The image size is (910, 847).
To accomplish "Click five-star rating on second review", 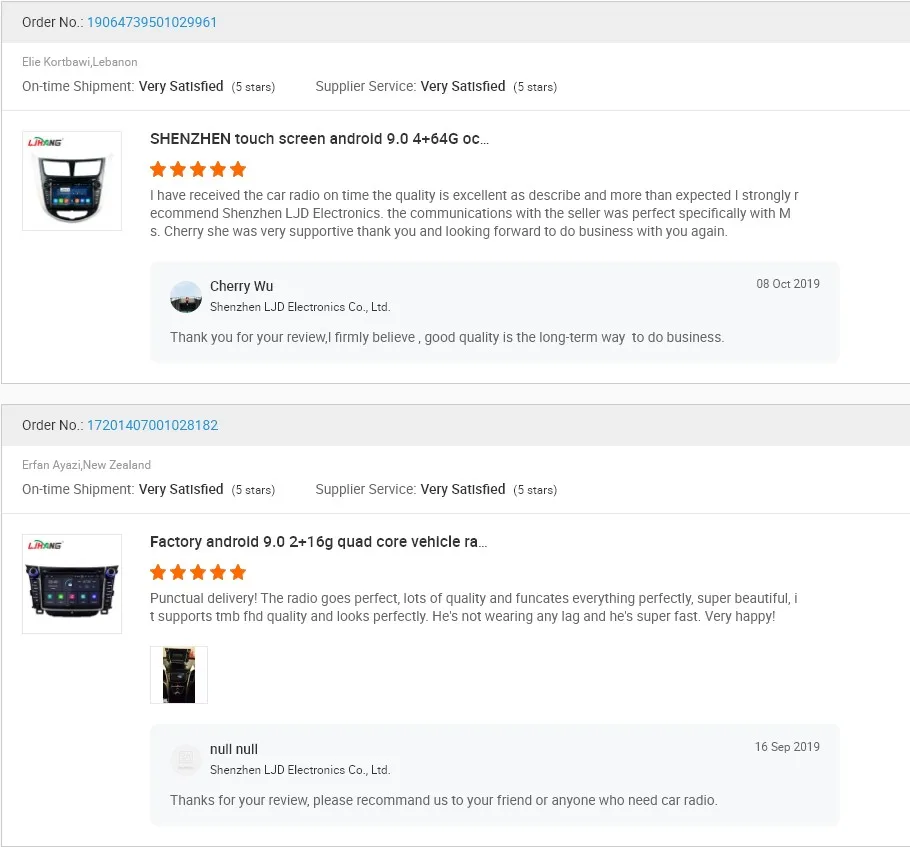I will point(198,572).
